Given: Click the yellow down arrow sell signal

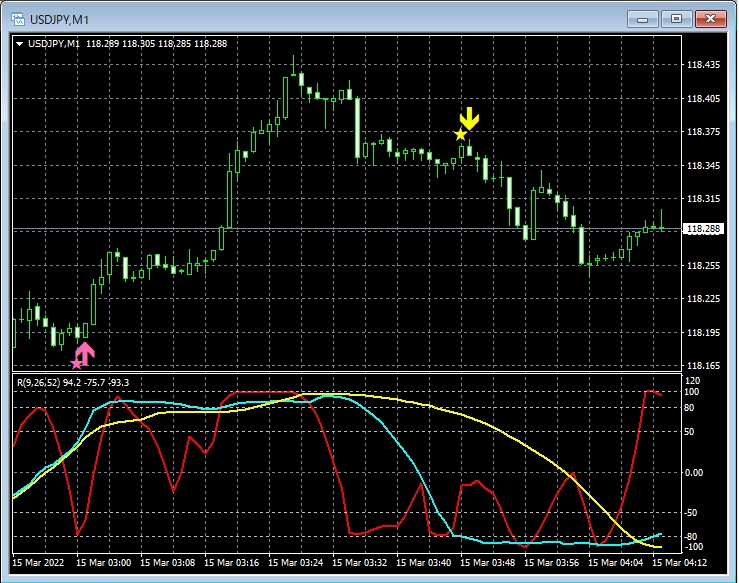Looking at the screenshot, I should click(470, 117).
